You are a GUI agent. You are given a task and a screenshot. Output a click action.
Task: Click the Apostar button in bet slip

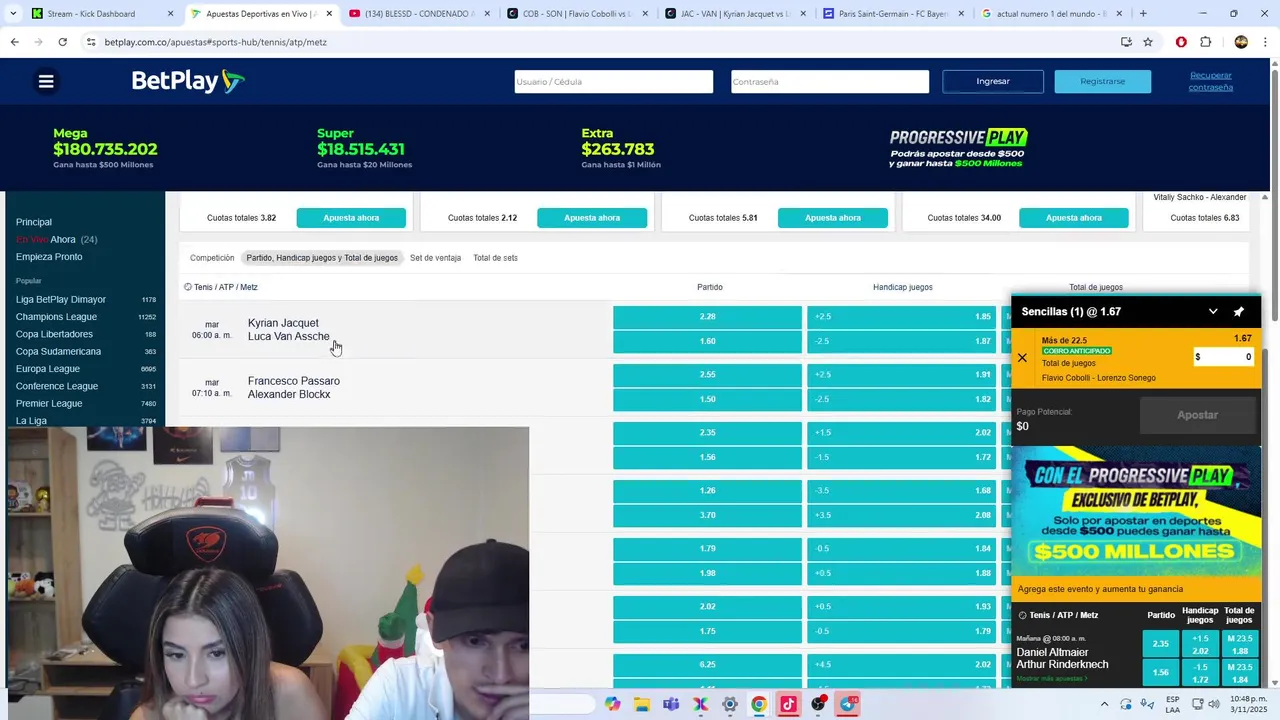1197,415
